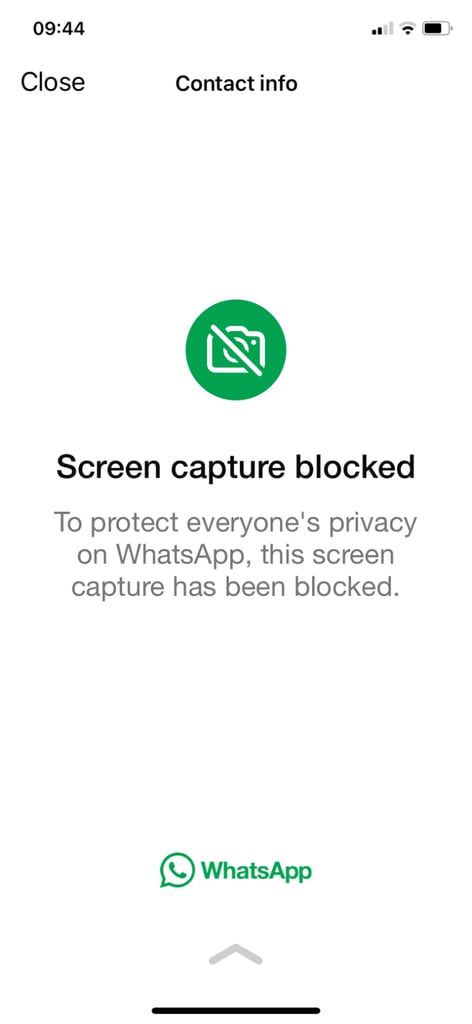Tap the WhatsApp wordmark text
This screenshot has height=1024, width=472.
pyautogui.click(x=256, y=871)
